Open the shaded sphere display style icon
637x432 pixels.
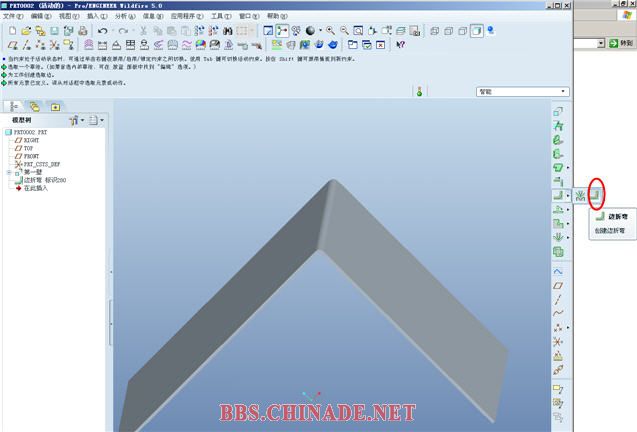[x=310, y=31]
